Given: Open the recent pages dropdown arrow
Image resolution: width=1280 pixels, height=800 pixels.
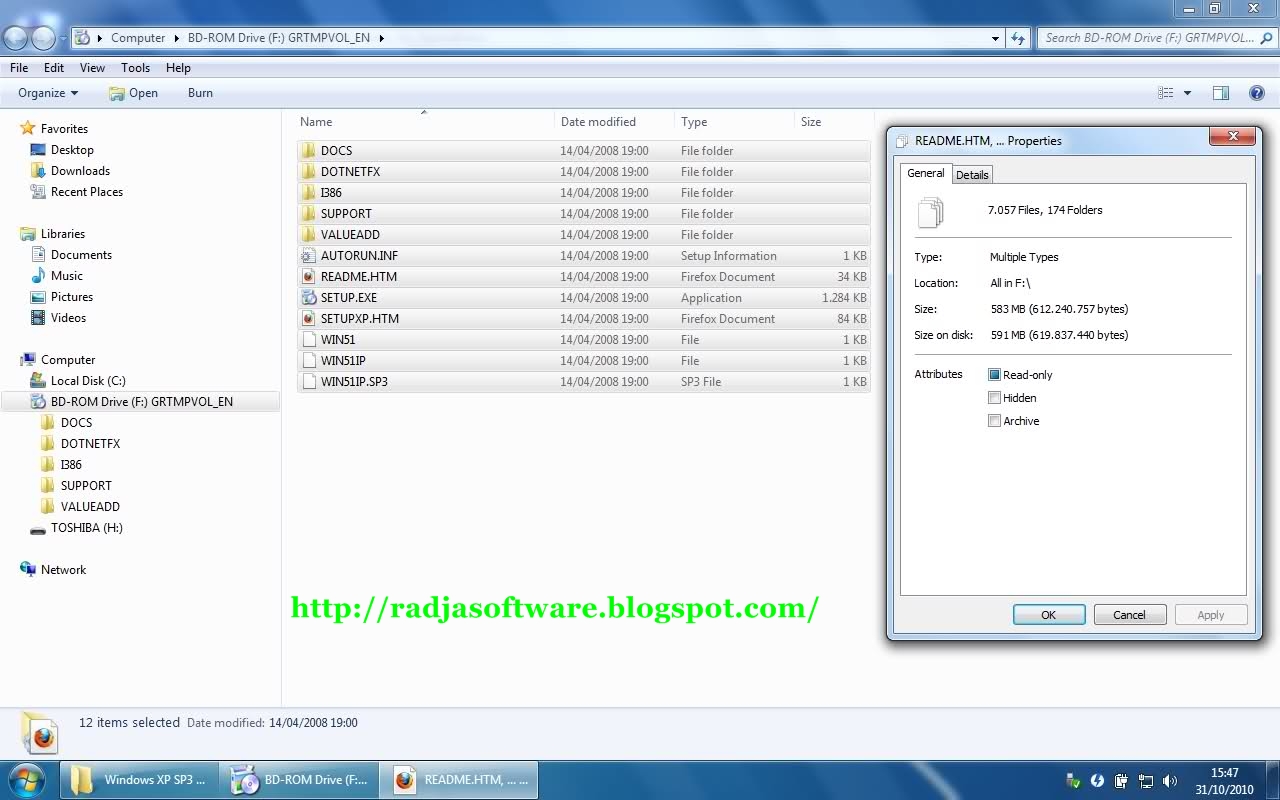Looking at the screenshot, I should coord(64,38).
